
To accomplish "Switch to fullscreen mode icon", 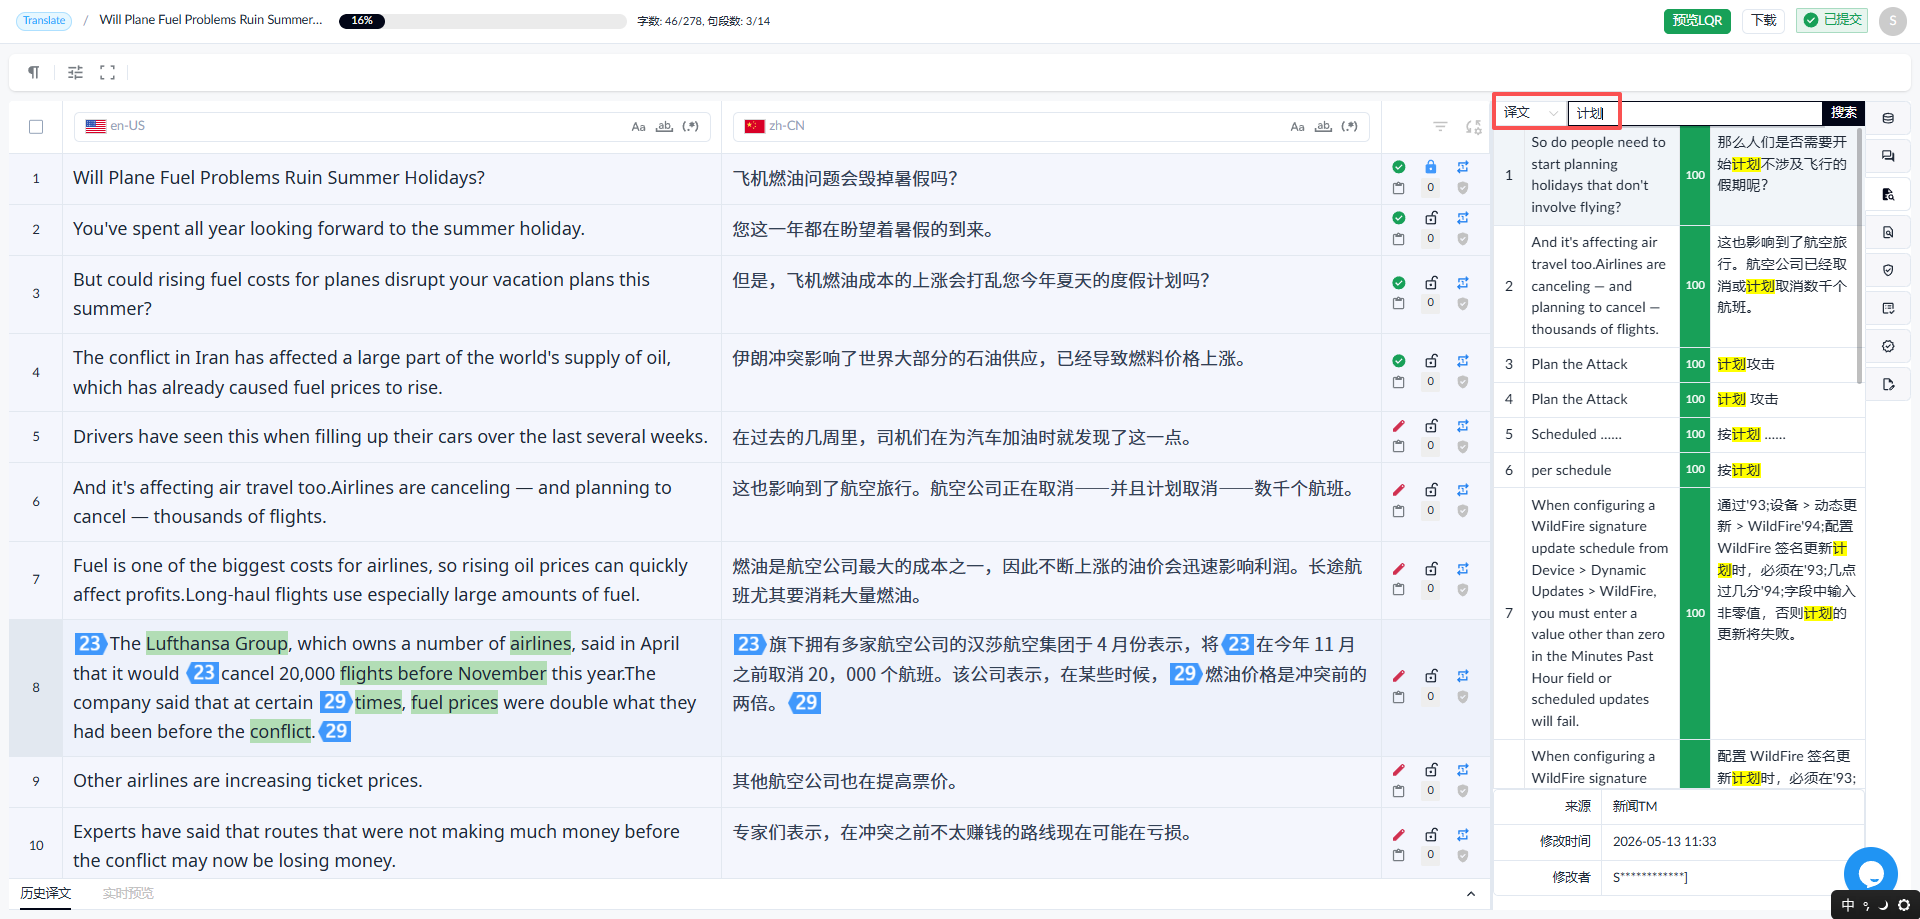I will (107, 72).
